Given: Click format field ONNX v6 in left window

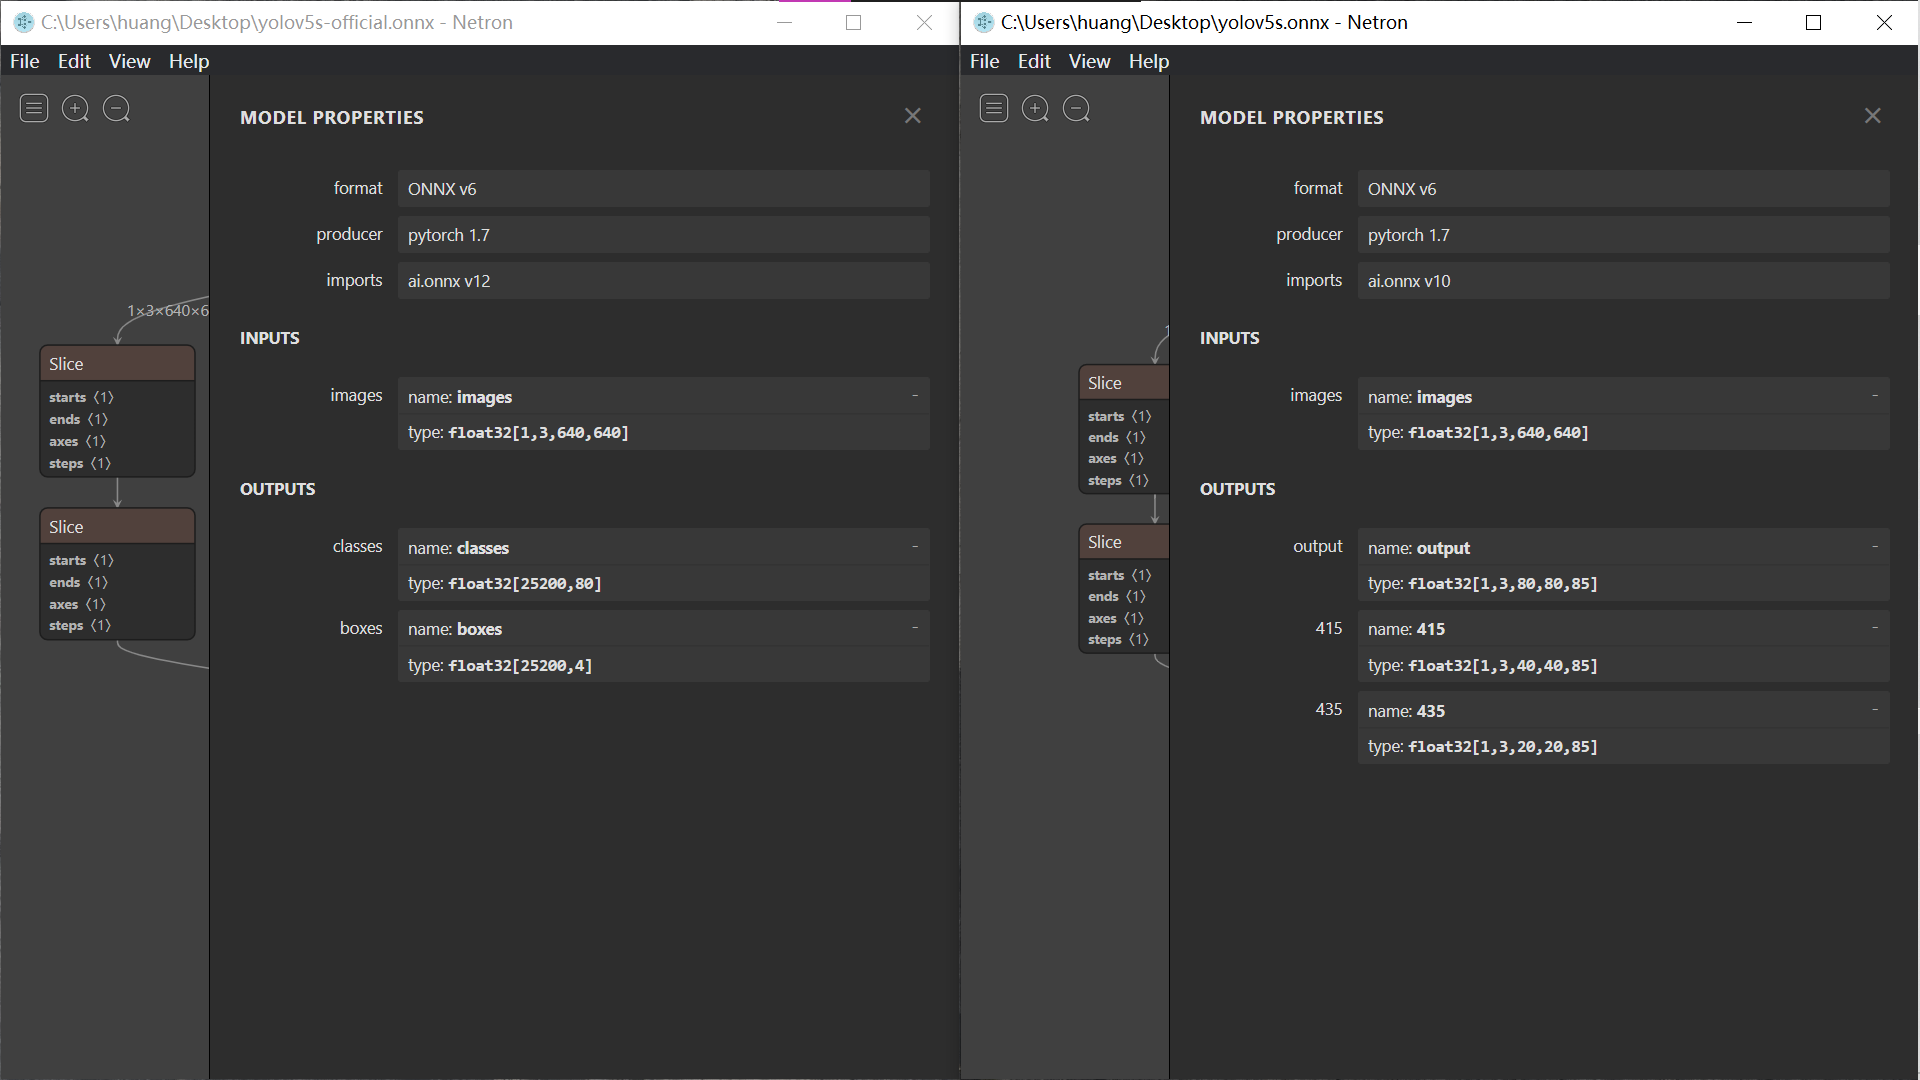Looking at the screenshot, I should 664,189.
